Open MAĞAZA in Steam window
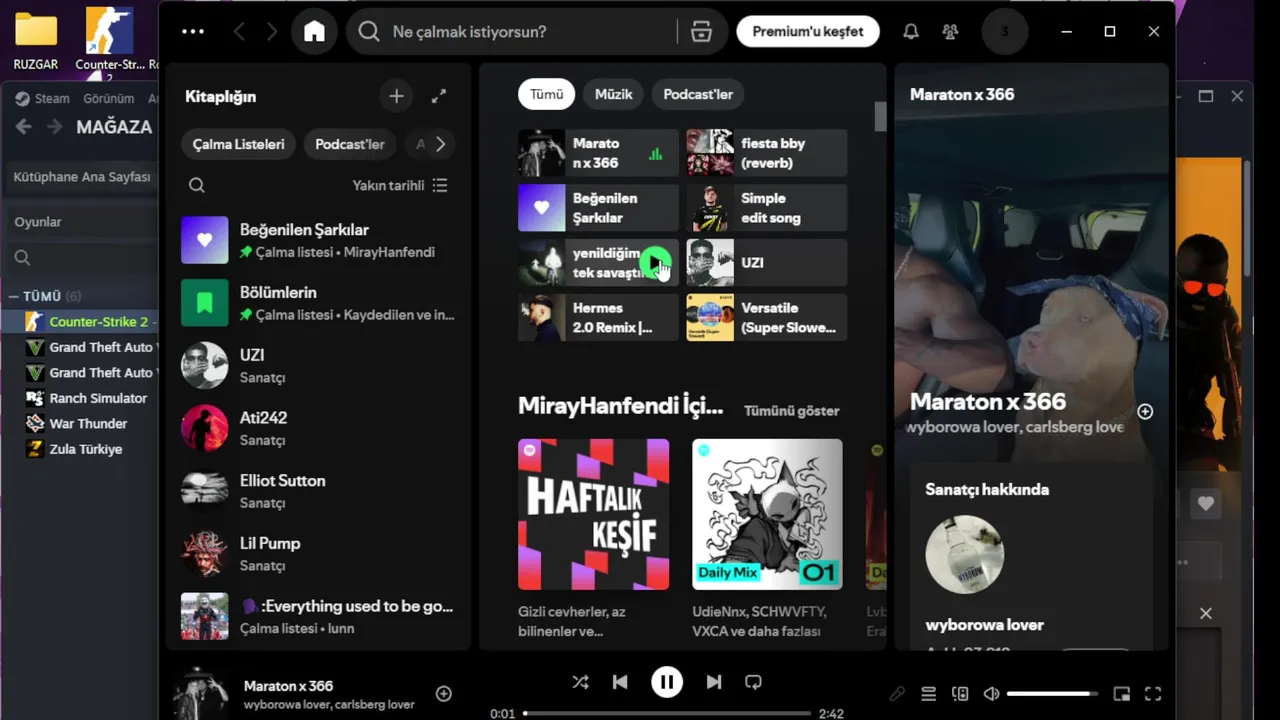 click(x=114, y=127)
